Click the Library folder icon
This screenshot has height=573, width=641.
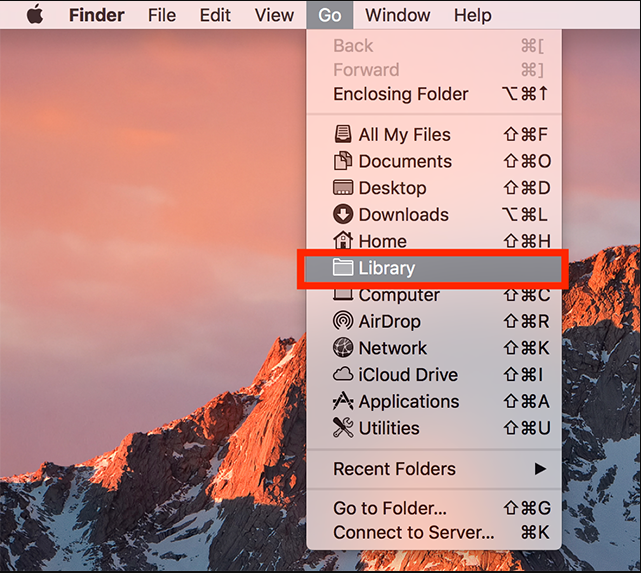[343, 268]
